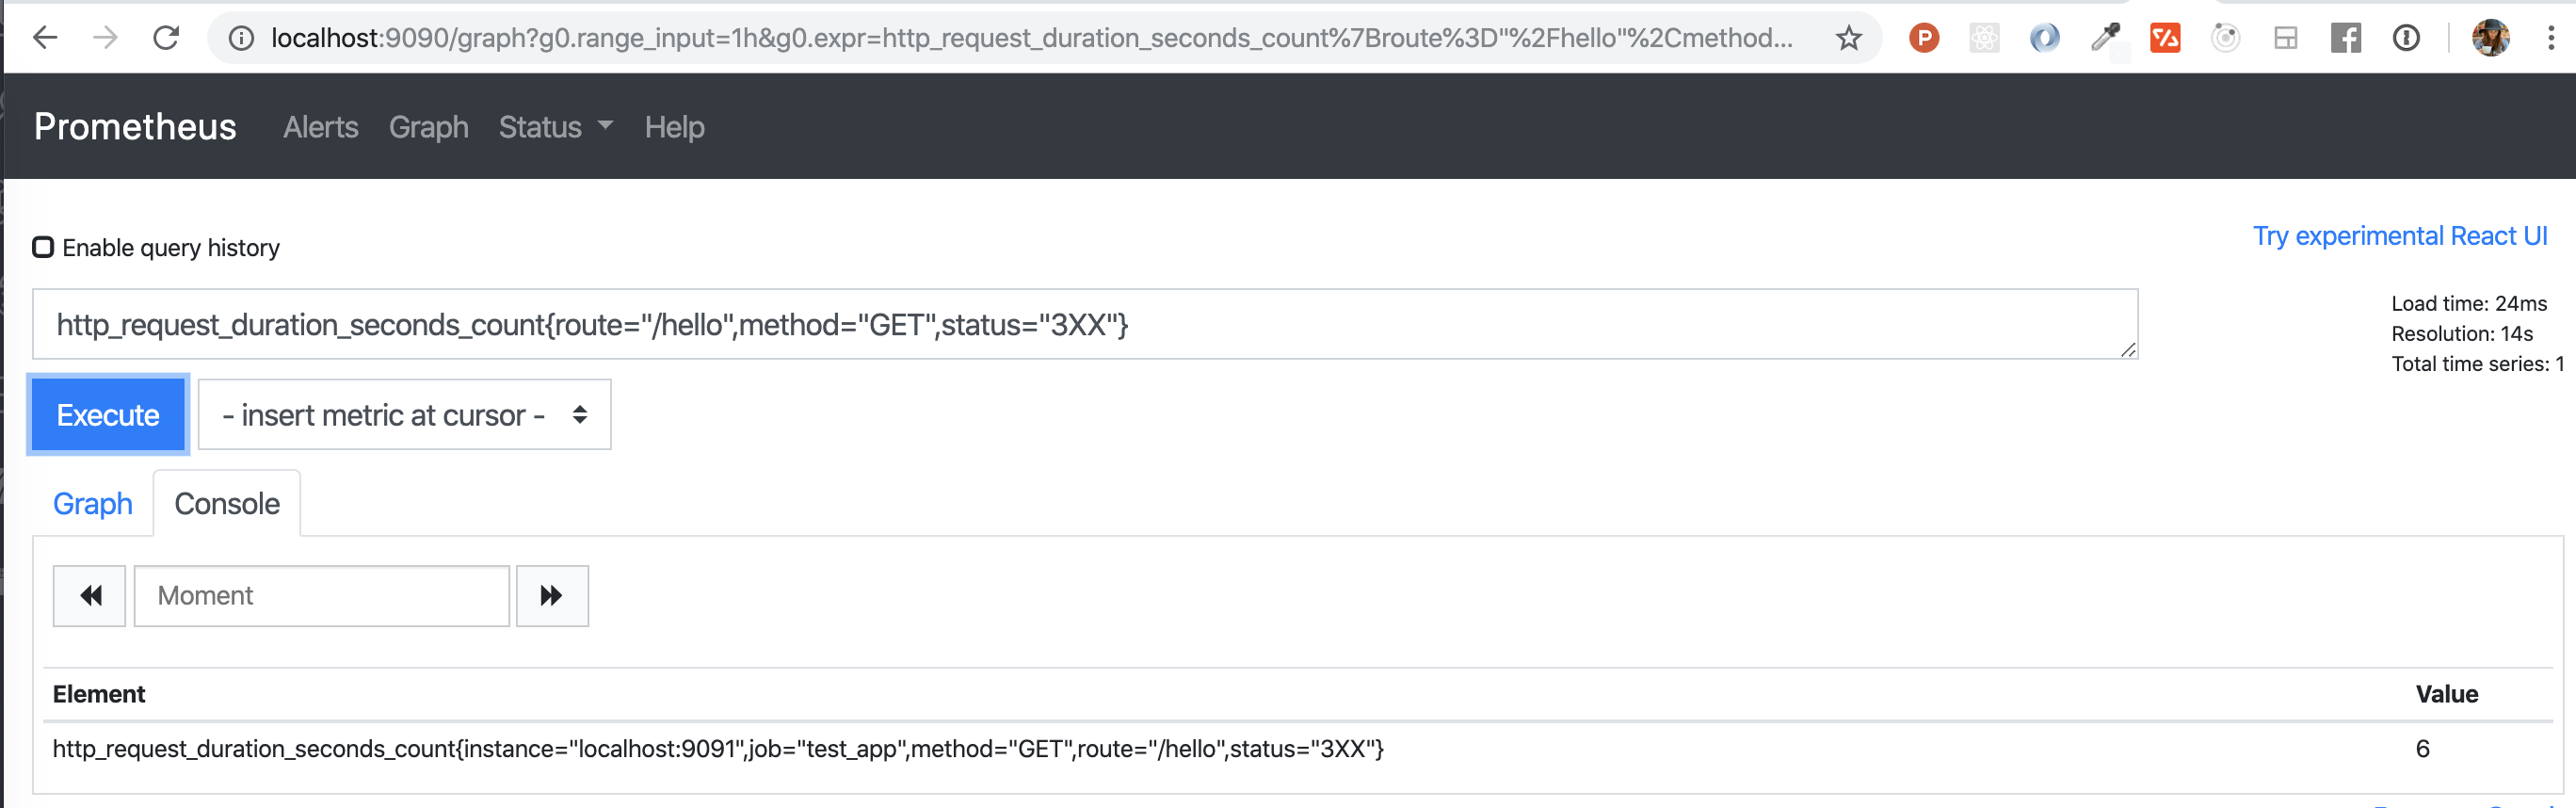Open the Product Hunt extension

tap(1923, 38)
